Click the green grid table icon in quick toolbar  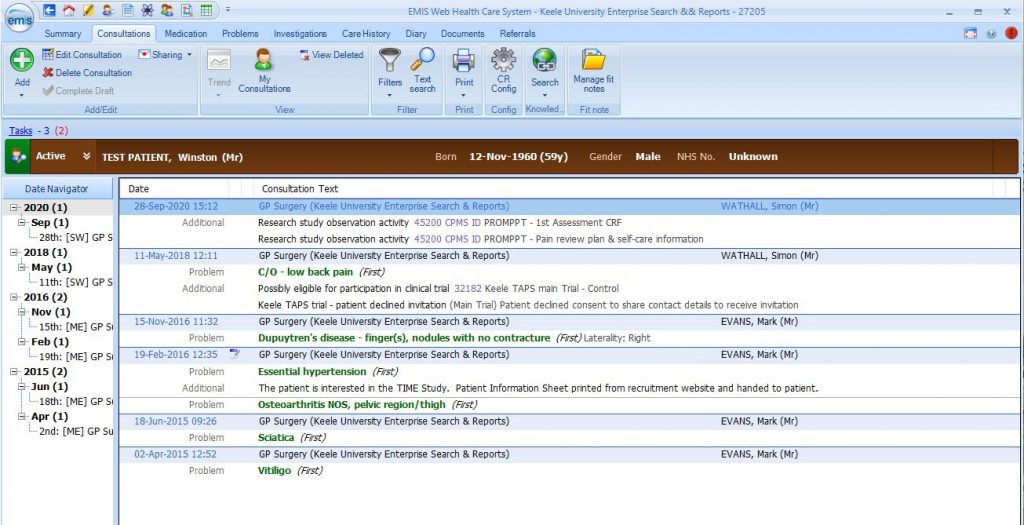(x=206, y=10)
